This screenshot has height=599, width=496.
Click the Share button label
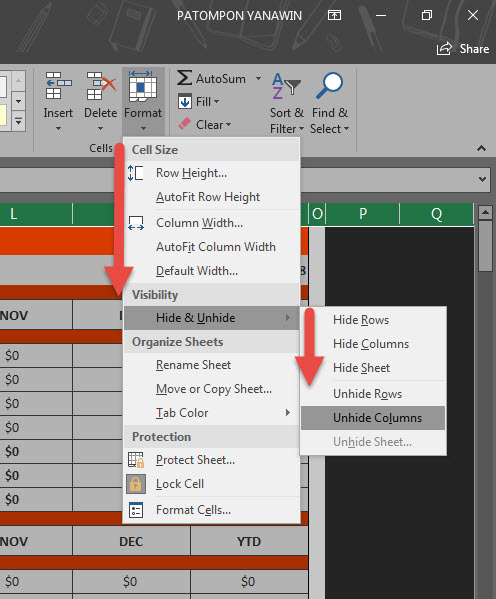pos(474,49)
